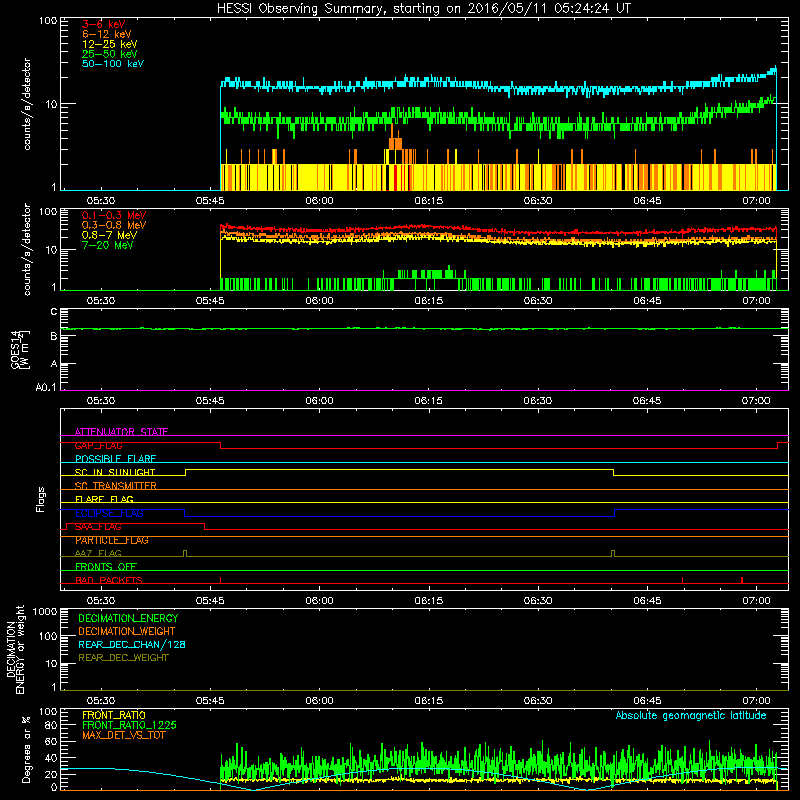This screenshot has height=800, width=800.
Task: Select the ECLIPSE_FLAG label
Action: coord(109,513)
